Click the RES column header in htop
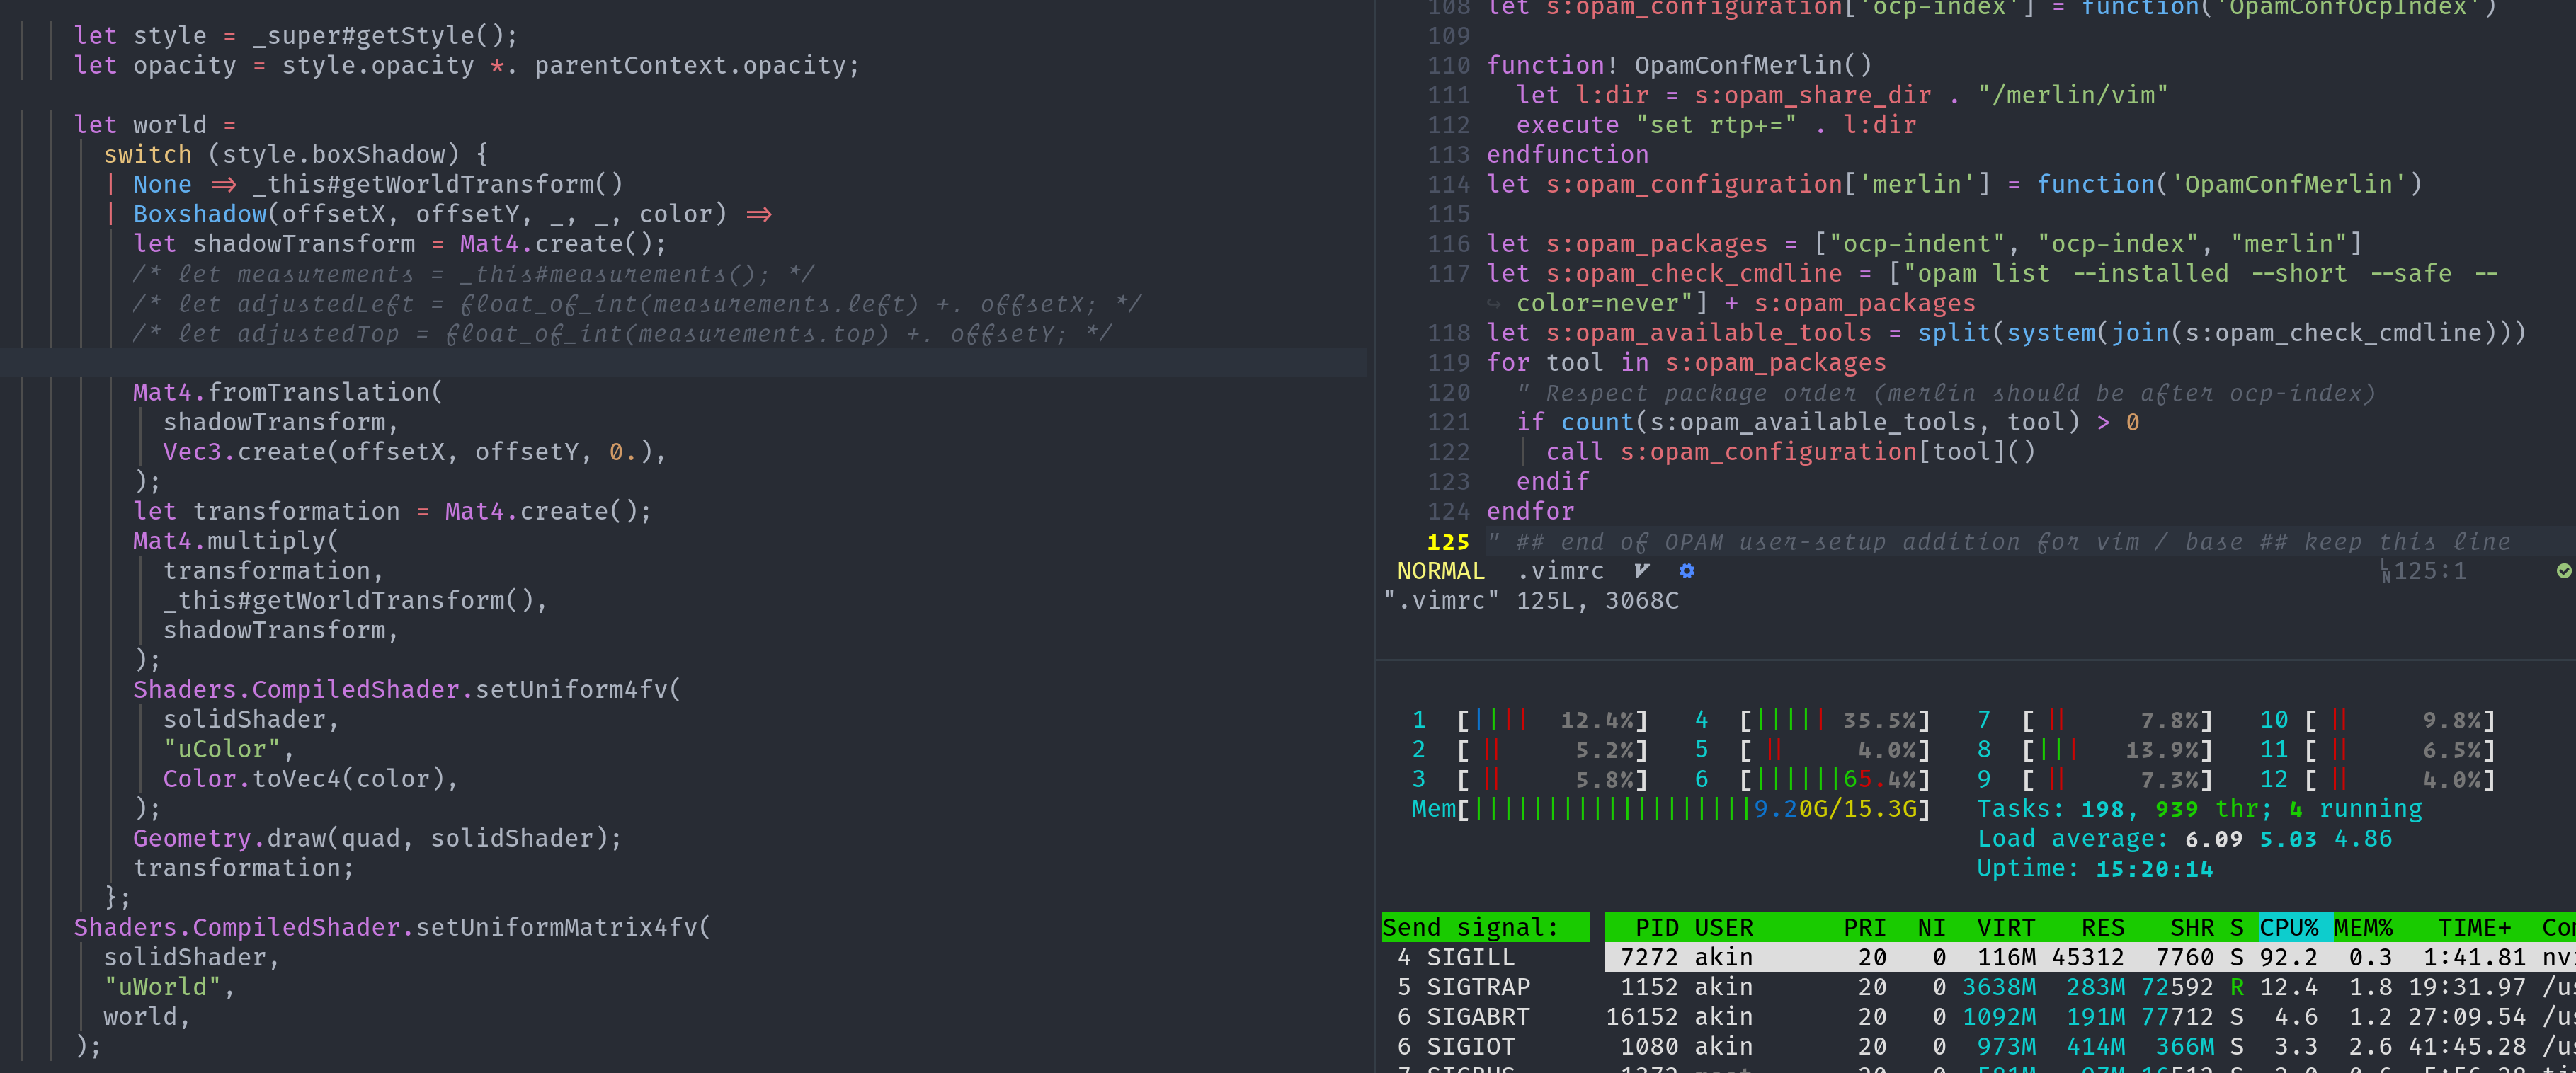The width and height of the screenshot is (2576, 1073). pos(2103,928)
